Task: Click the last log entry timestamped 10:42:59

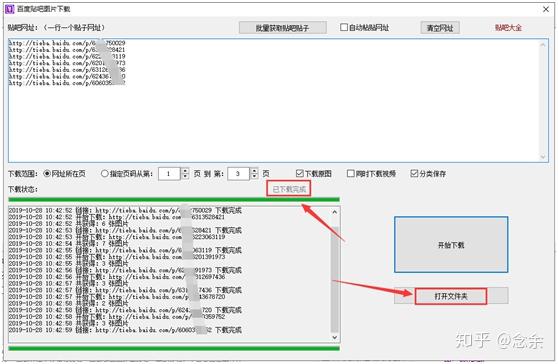Action: click(x=125, y=330)
